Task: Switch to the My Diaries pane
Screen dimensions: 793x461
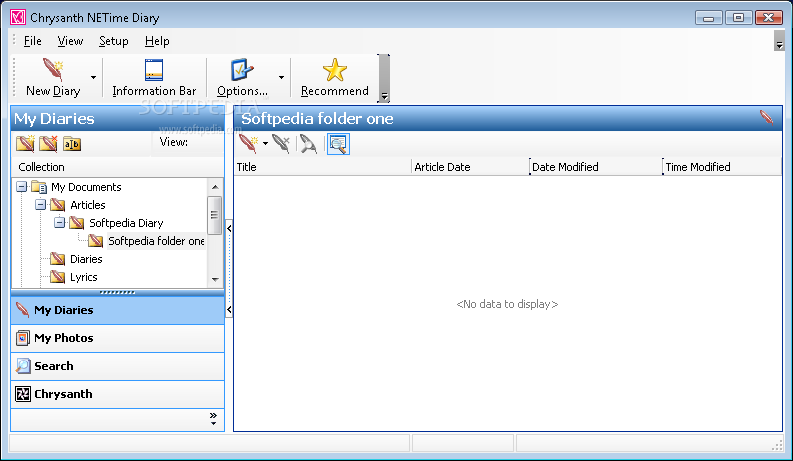Action: [x=117, y=310]
